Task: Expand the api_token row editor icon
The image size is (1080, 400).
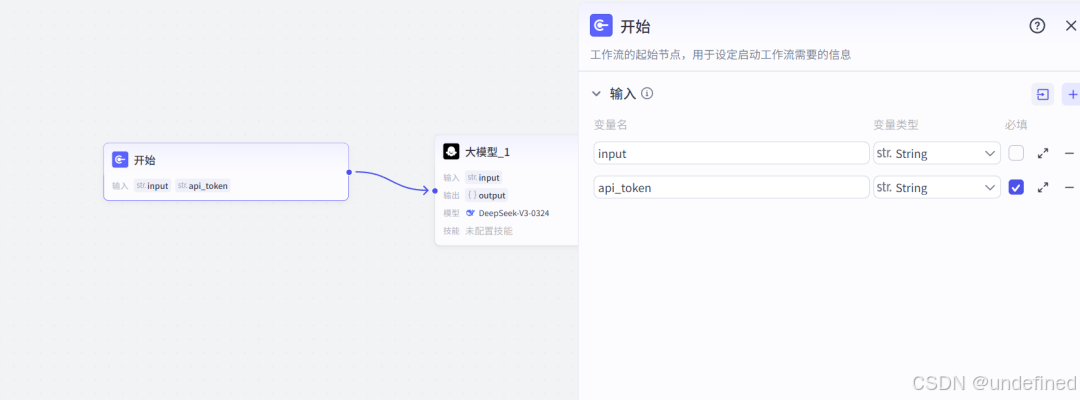Action: pos(1043,187)
